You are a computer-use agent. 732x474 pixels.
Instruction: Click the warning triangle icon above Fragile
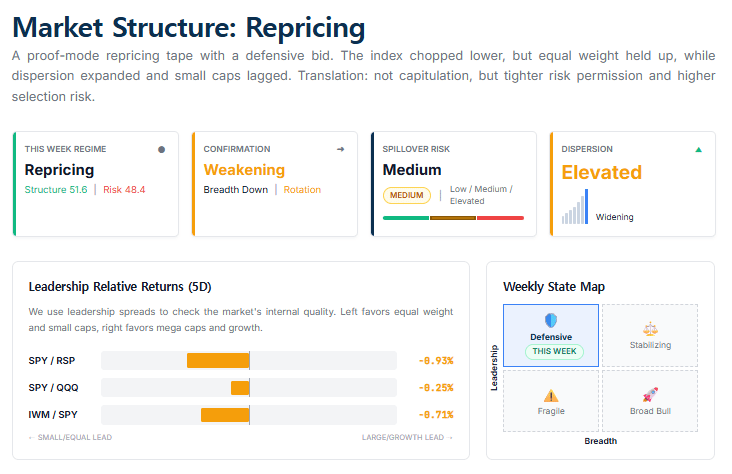pos(551,395)
